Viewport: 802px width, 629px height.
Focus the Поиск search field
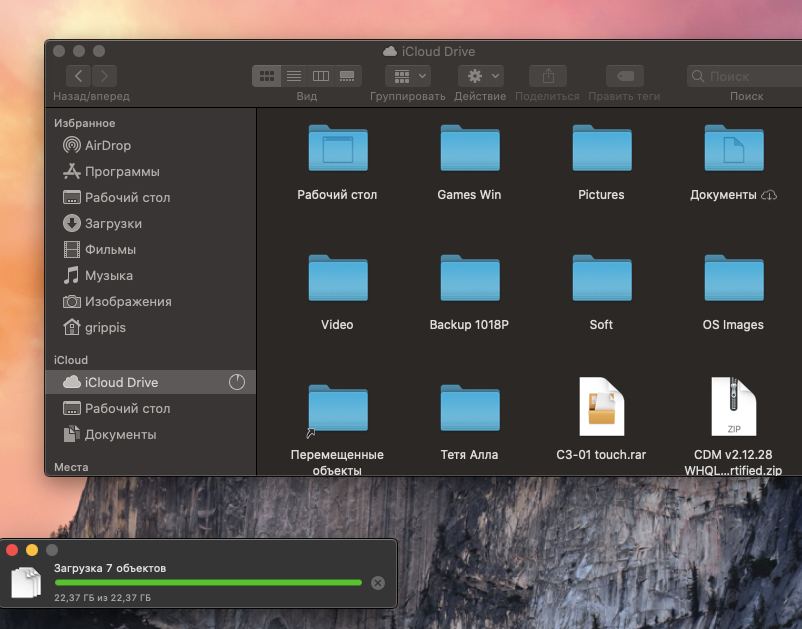pos(744,76)
